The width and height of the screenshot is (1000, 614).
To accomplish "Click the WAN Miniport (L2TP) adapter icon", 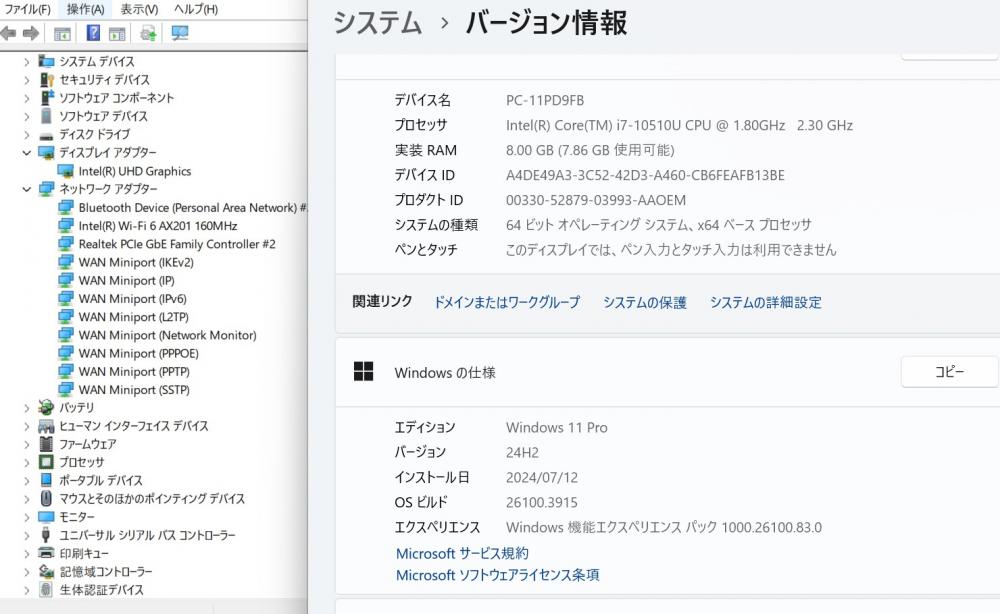I will (x=65, y=316).
